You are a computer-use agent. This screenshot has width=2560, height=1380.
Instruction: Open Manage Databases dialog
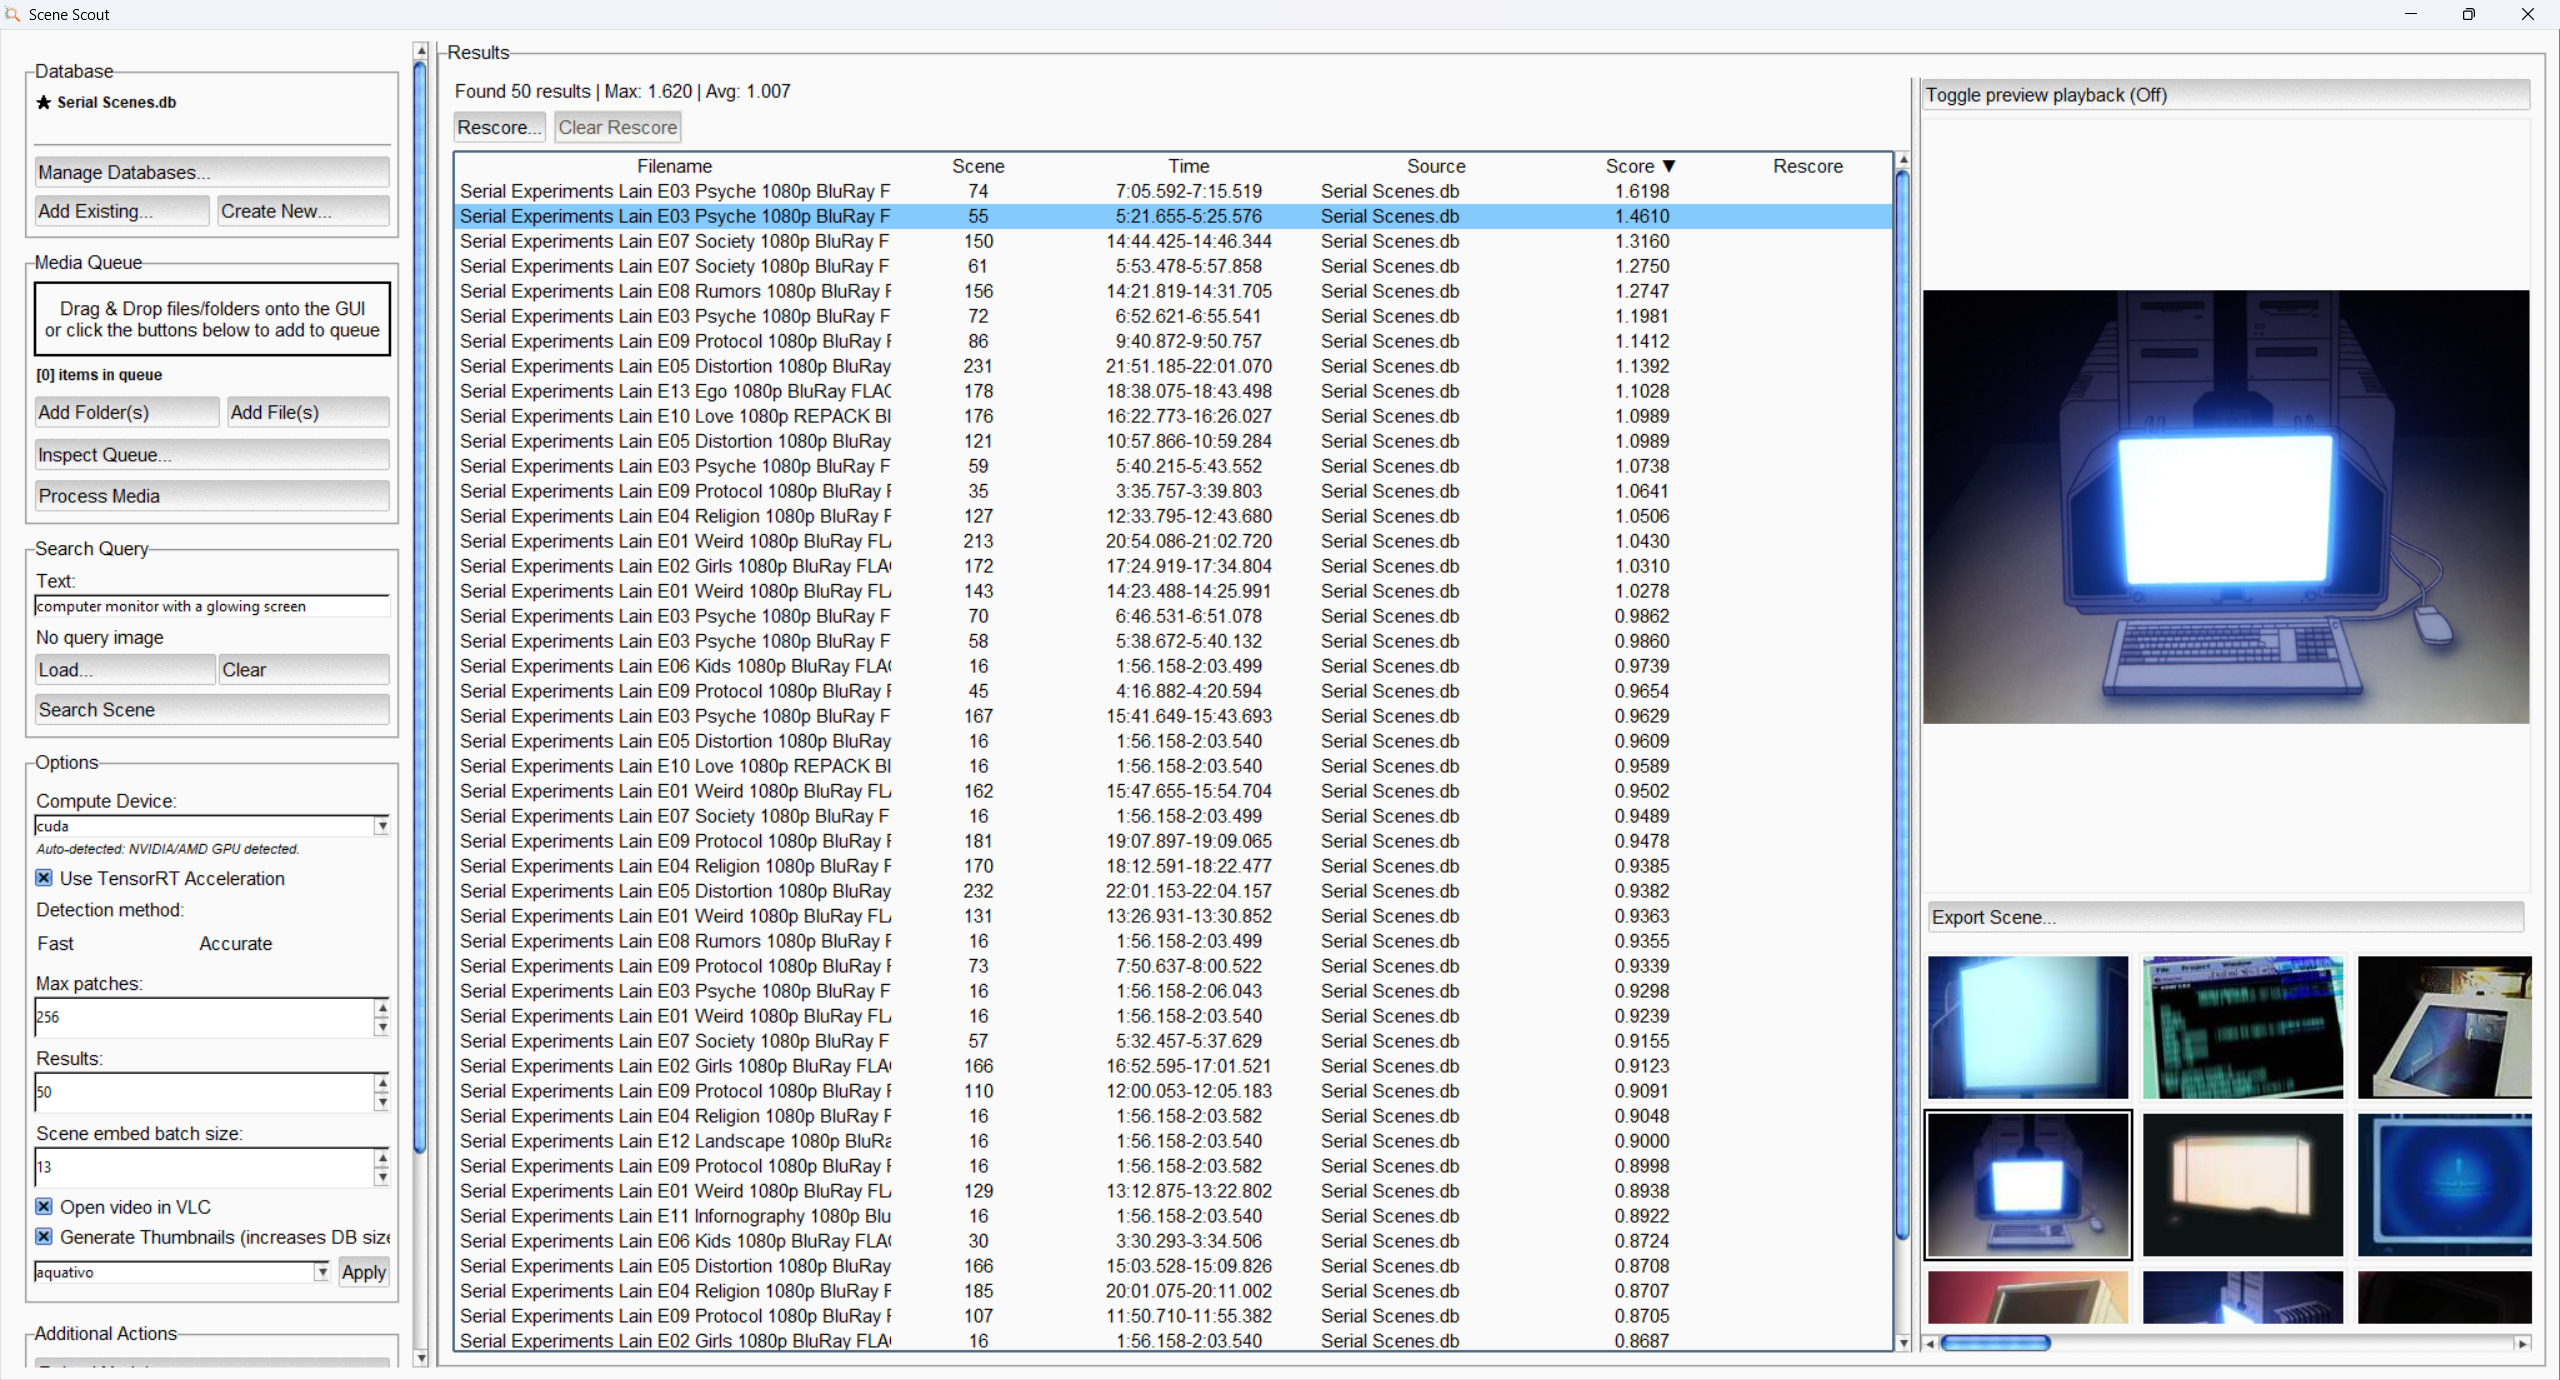tap(212, 172)
